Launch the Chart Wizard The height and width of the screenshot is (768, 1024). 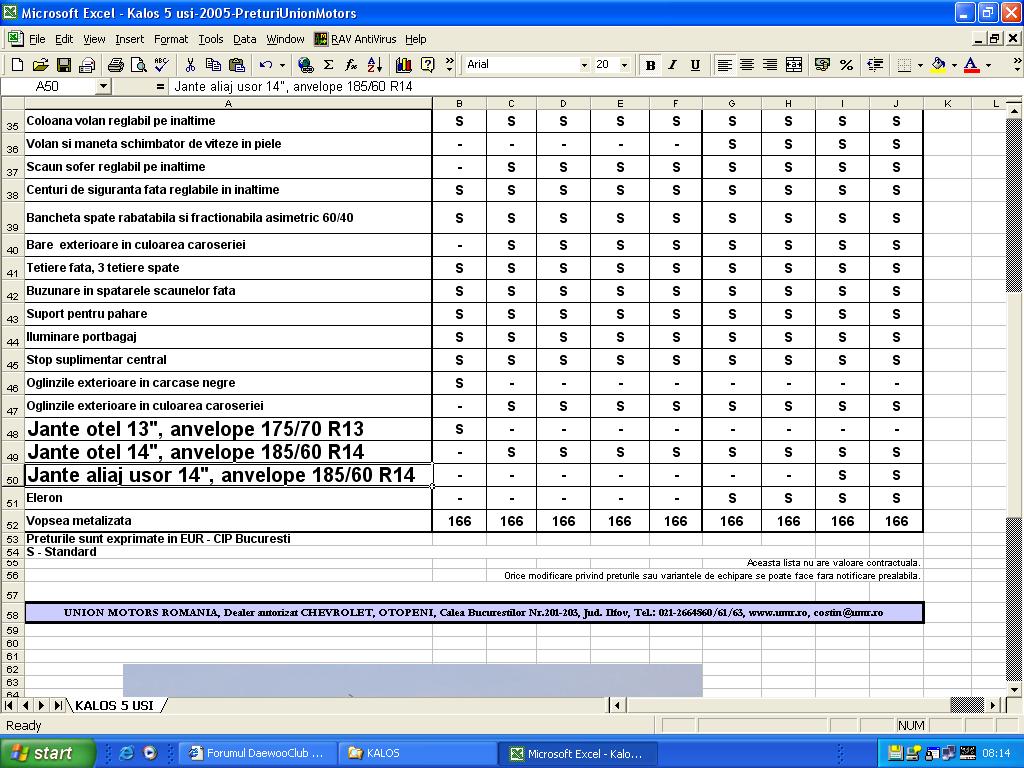coord(404,65)
